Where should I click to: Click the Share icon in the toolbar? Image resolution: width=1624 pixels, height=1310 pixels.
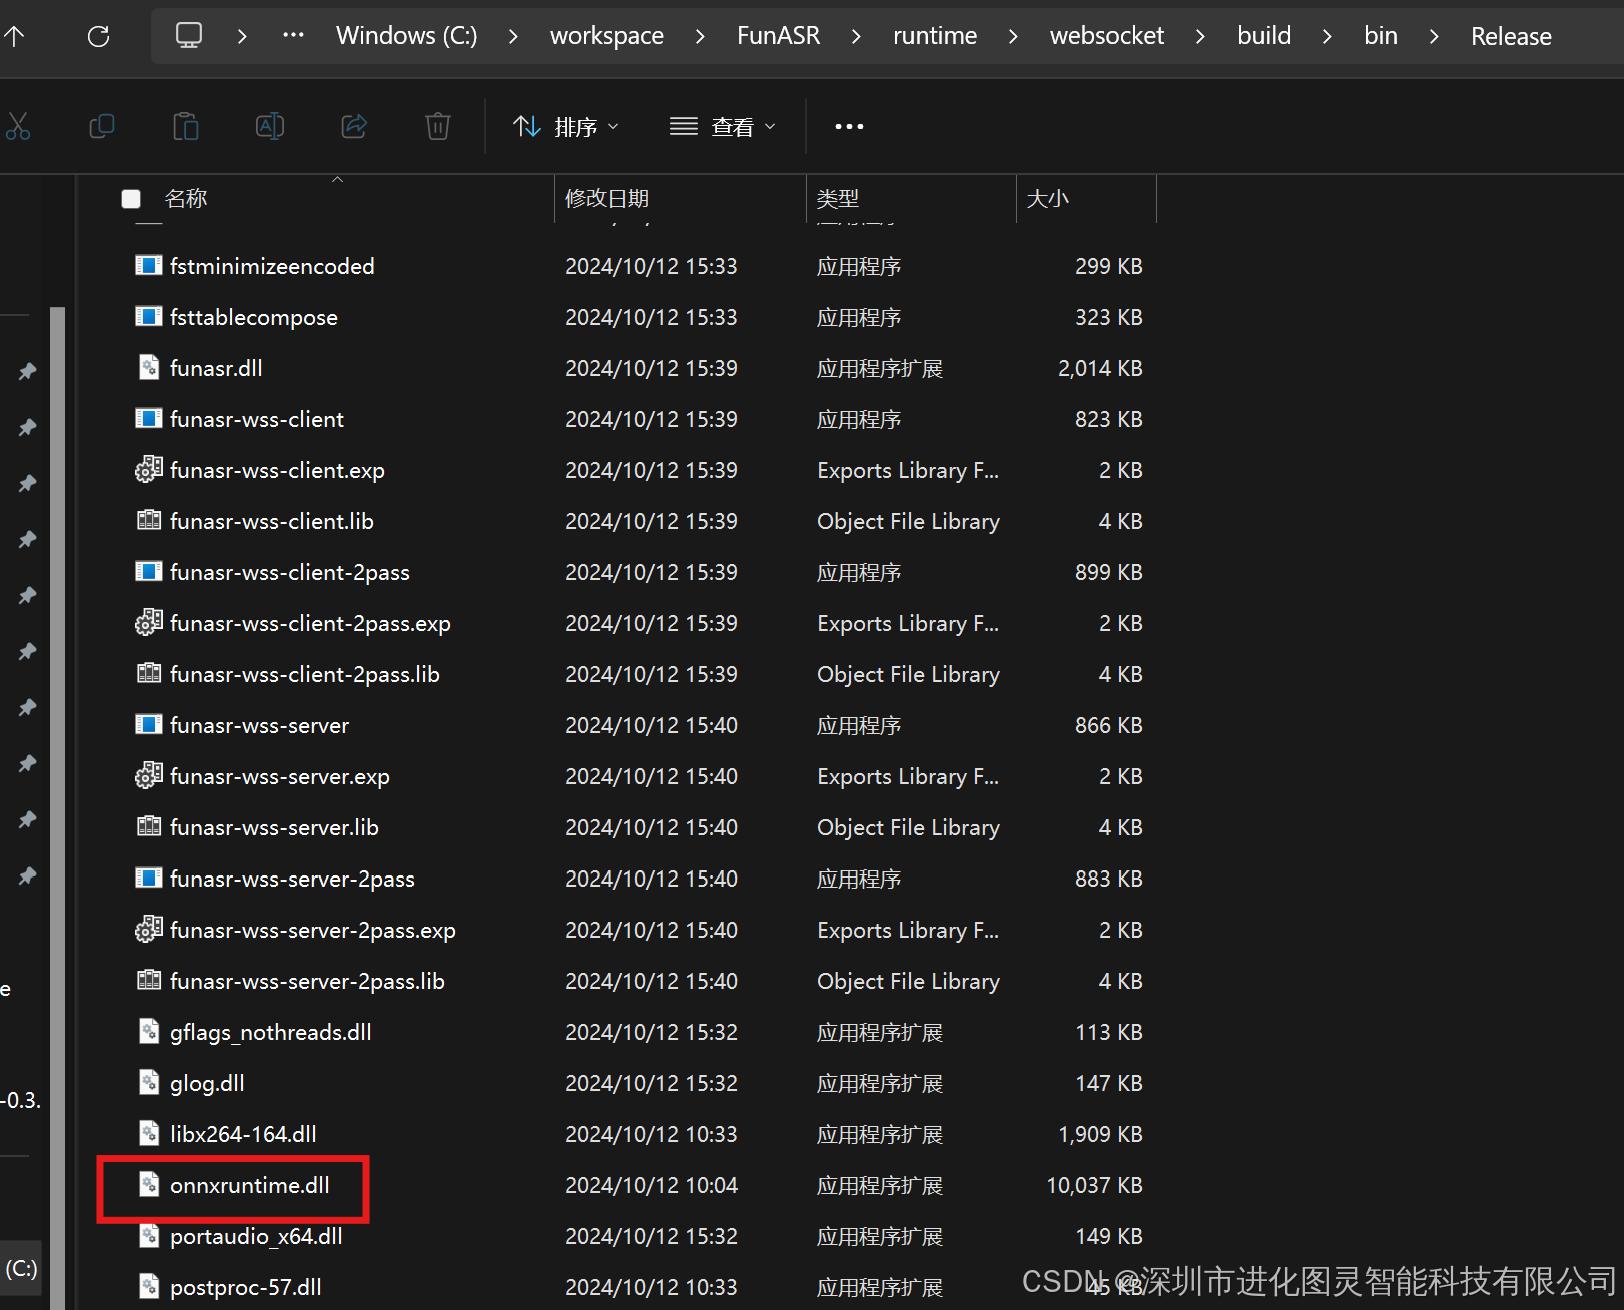coord(354,126)
